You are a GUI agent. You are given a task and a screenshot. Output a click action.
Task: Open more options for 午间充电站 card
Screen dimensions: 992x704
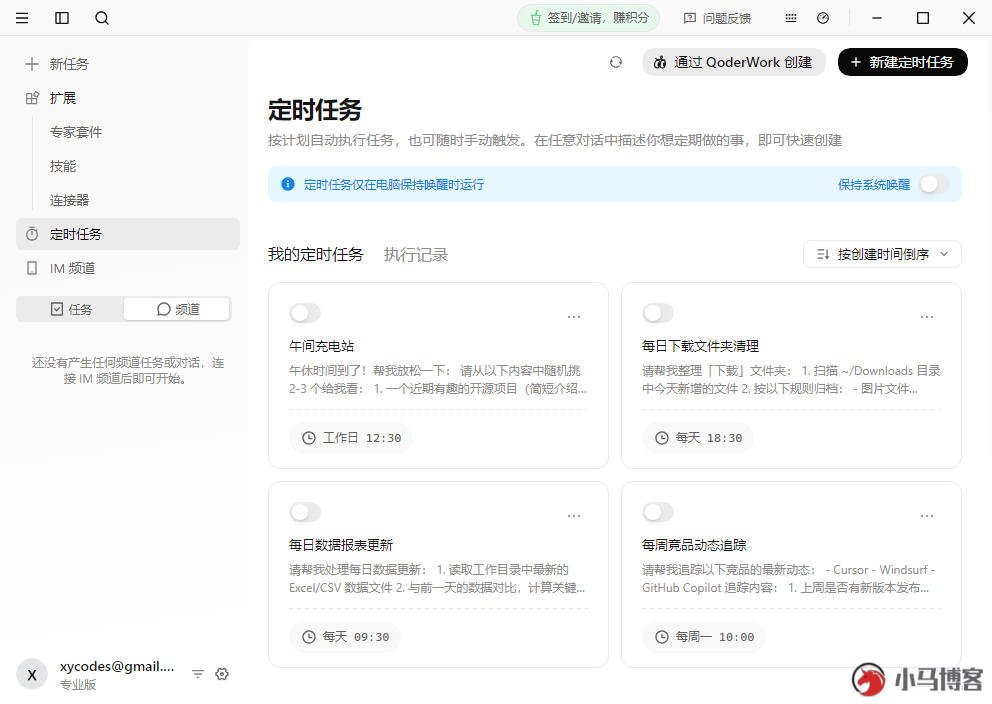pos(574,317)
